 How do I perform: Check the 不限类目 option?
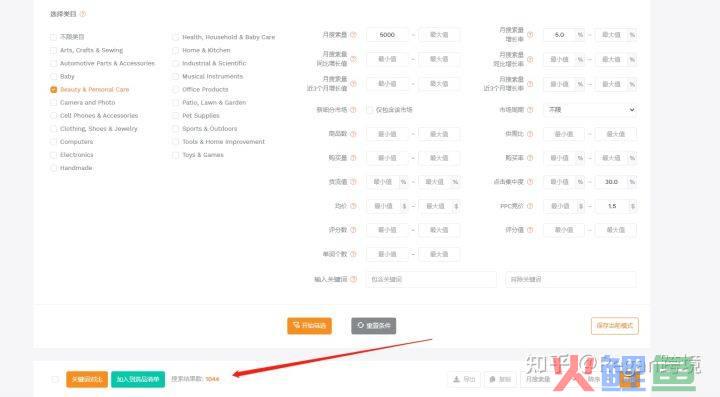[54, 37]
